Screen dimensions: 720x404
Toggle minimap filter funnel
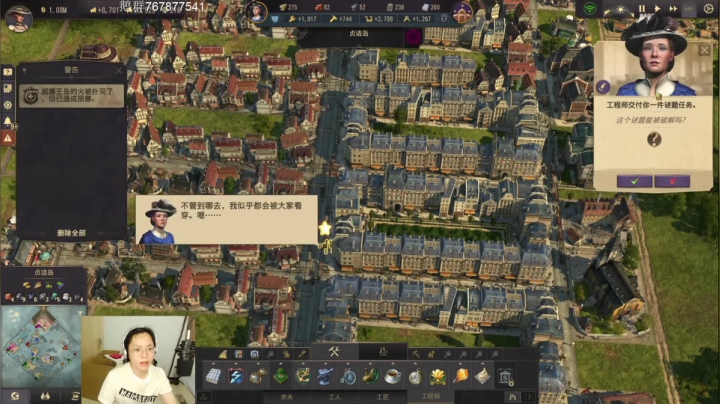click(x=81, y=313)
